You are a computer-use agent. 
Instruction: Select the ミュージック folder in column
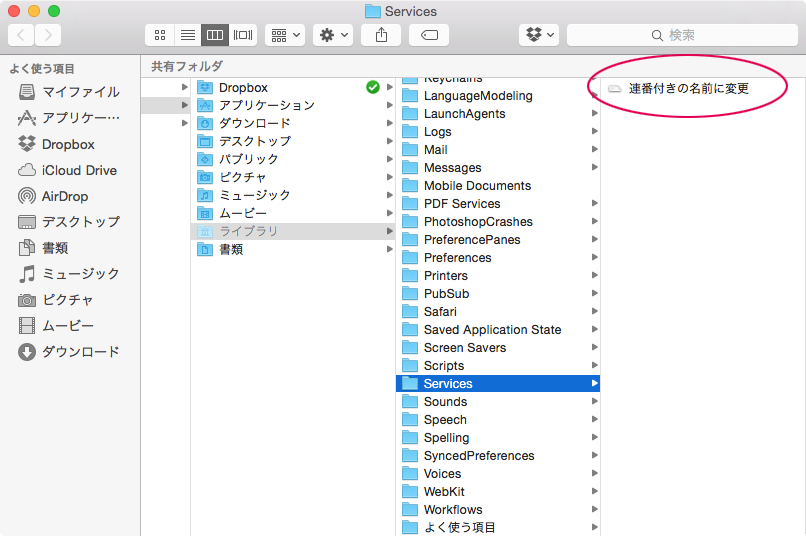point(293,195)
